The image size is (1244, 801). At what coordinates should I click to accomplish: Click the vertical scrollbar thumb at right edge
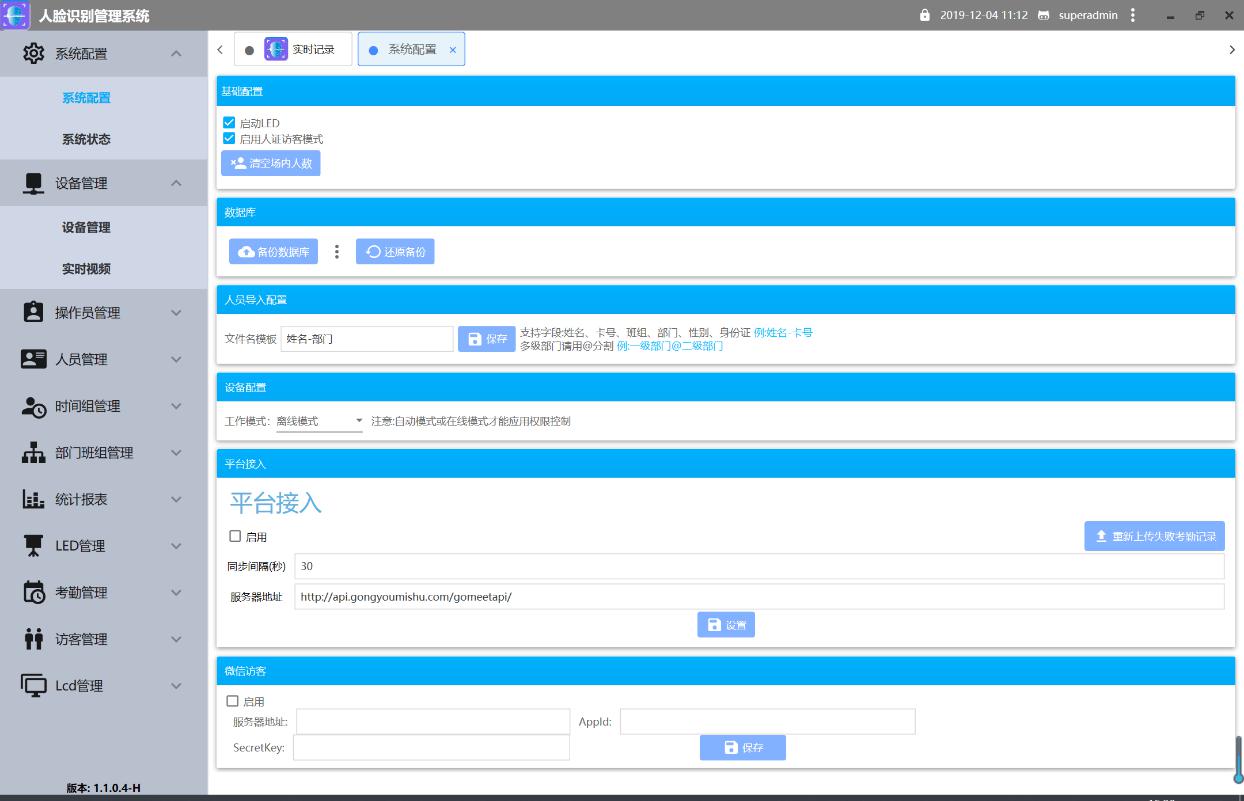click(x=1239, y=760)
